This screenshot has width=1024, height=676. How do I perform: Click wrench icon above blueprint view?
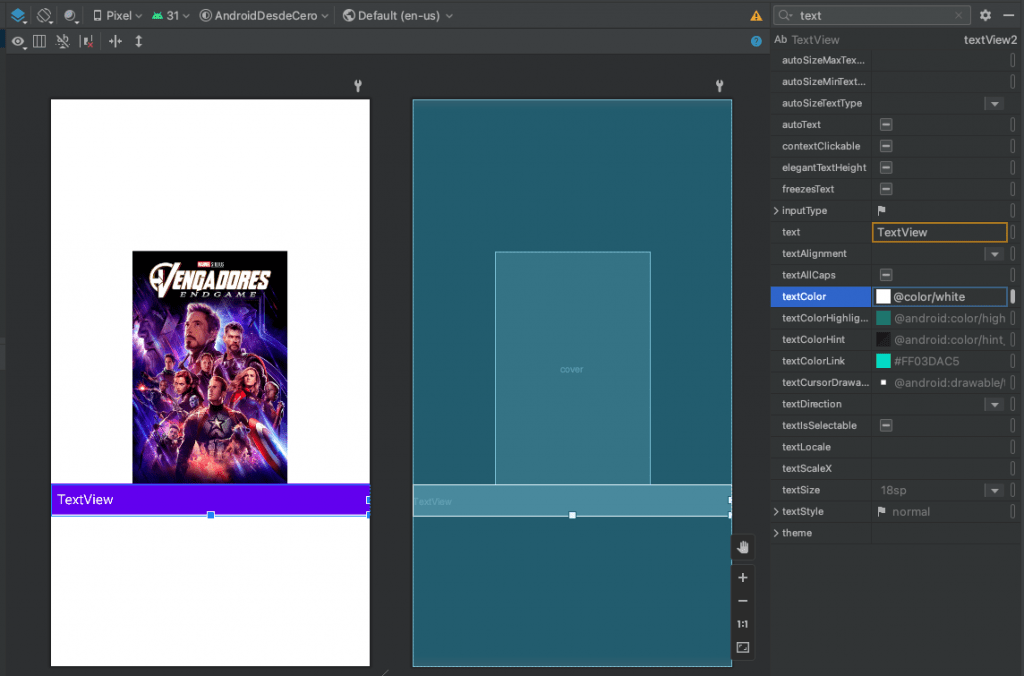(719, 86)
